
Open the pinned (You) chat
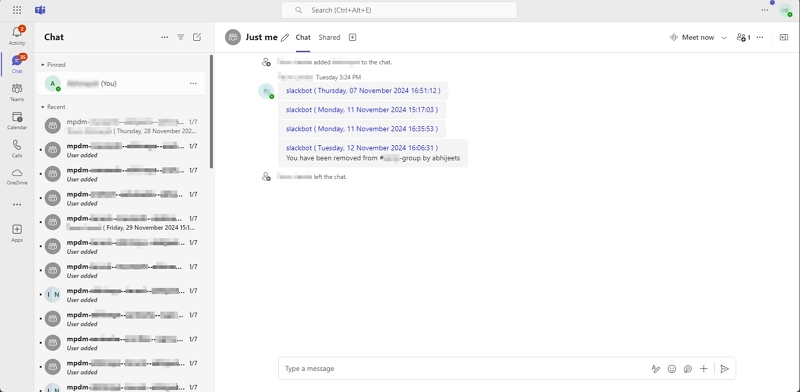coord(121,83)
